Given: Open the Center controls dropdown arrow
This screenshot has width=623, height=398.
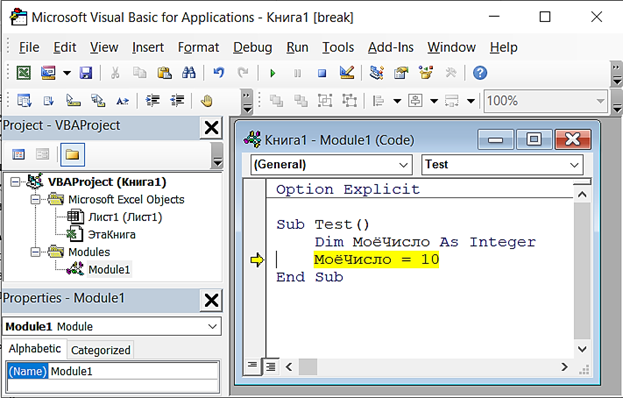Looking at the screenshot, I should tap(434, 101).
